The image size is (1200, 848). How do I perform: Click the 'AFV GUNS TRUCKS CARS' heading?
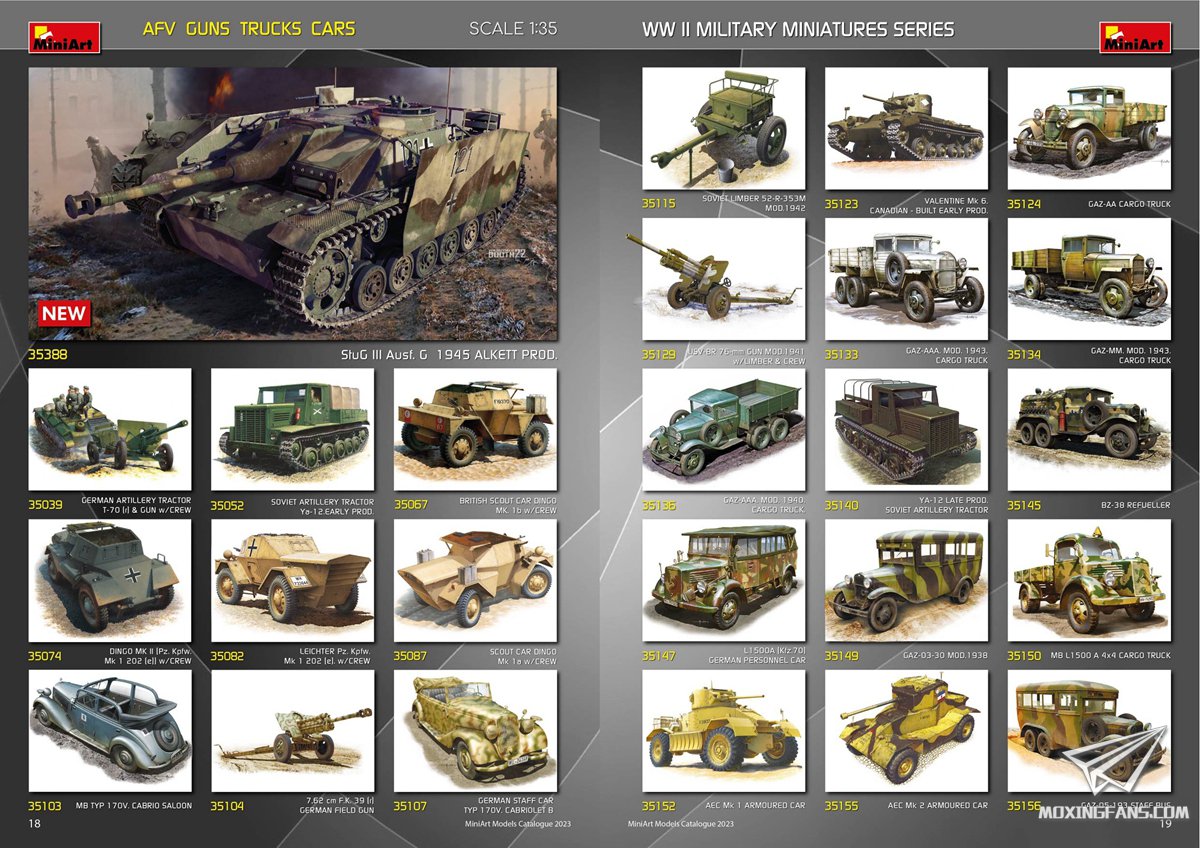[x=249, y=29]
